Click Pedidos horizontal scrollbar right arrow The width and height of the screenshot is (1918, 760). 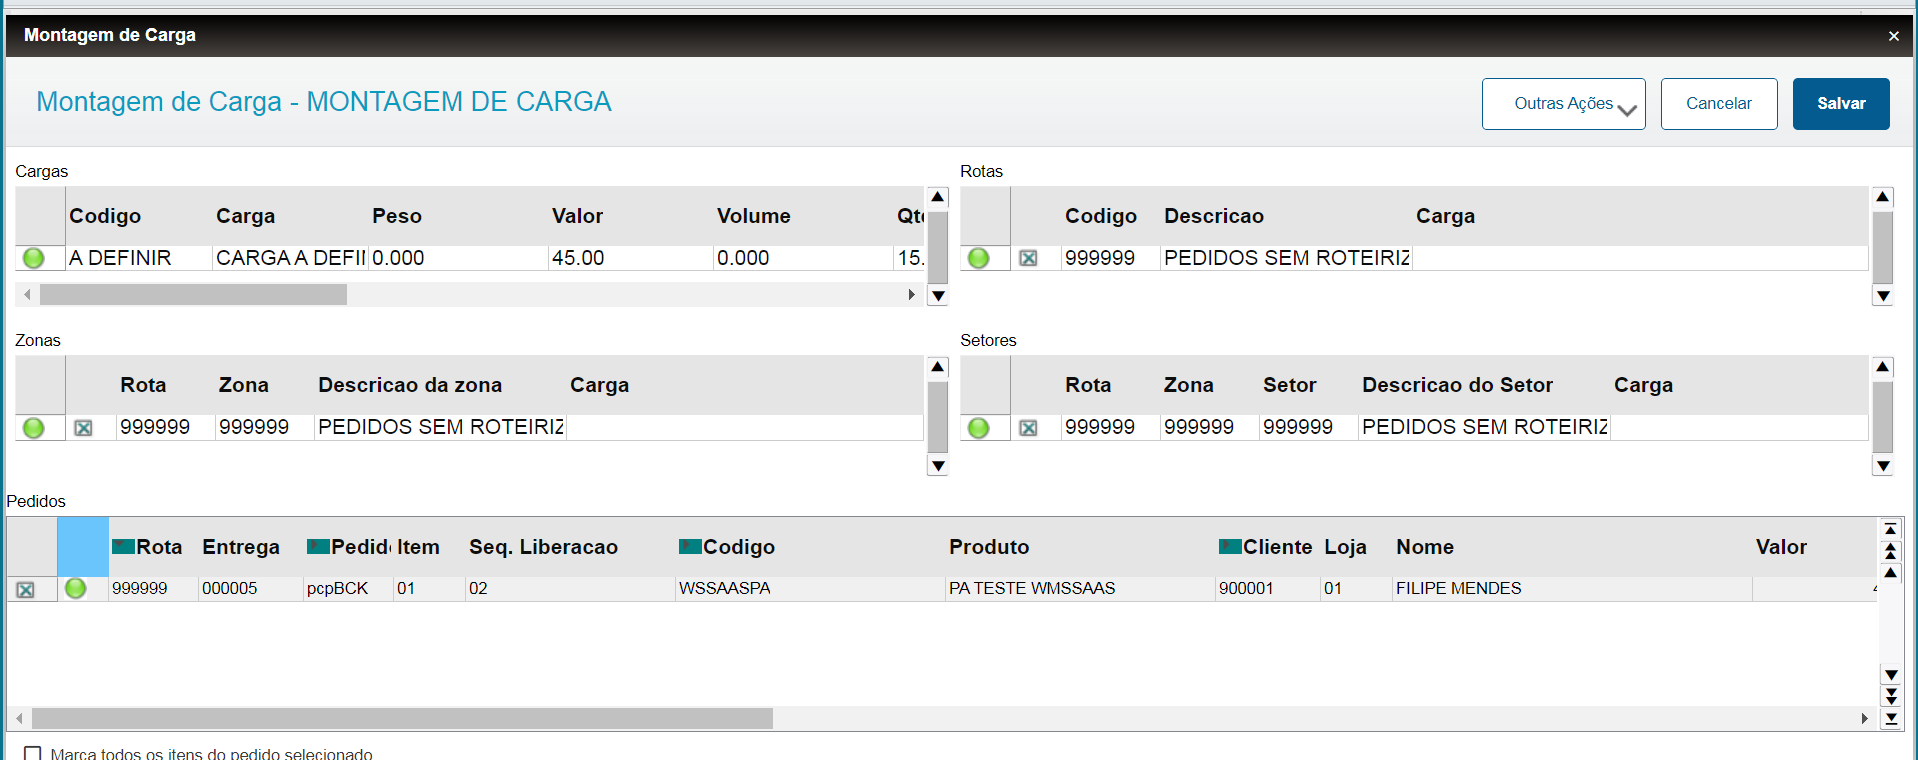point(1864,718)
